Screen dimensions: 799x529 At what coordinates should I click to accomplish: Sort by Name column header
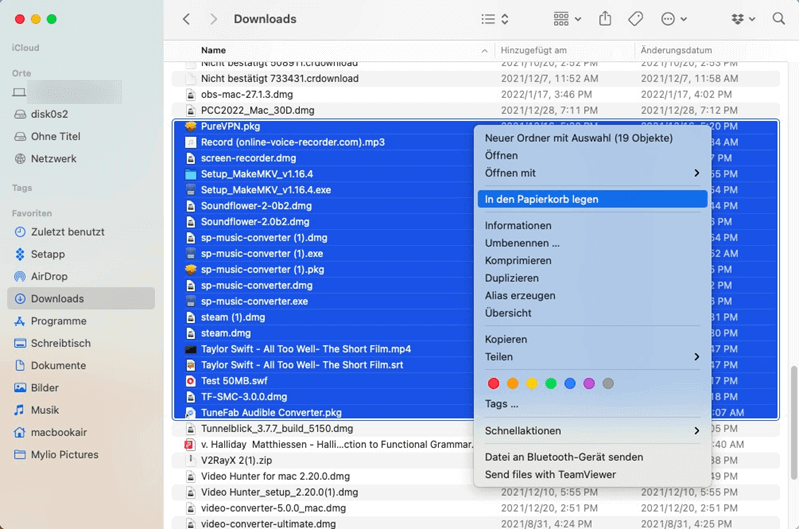[x=213, y=50]
